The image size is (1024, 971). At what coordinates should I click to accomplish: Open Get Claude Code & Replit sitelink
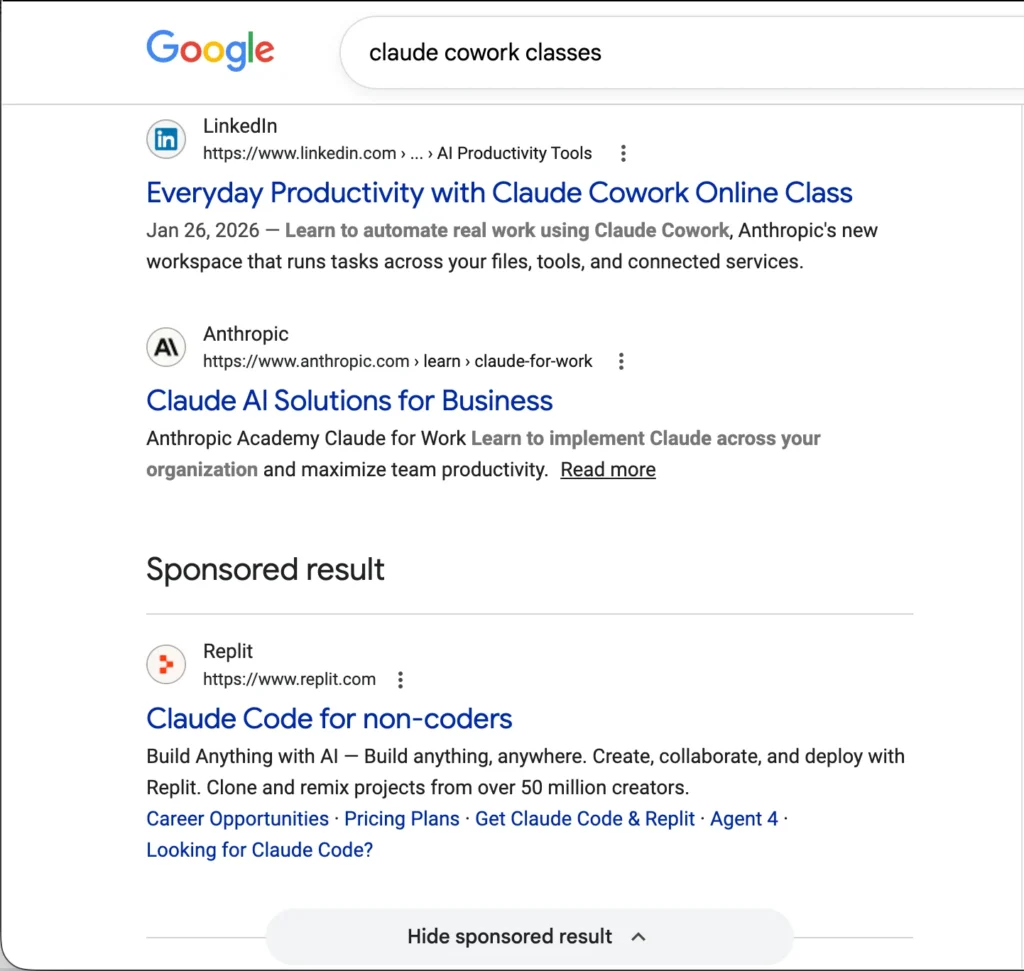coord(585,818)
